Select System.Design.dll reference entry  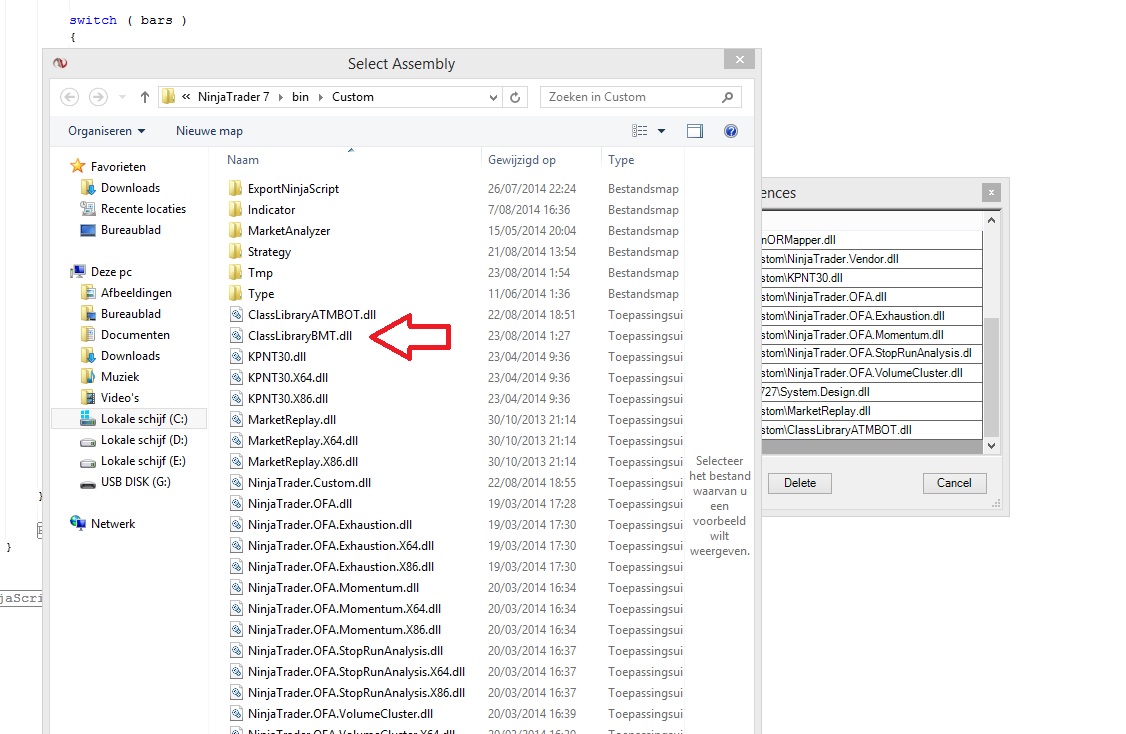click(x=871, y=392)
